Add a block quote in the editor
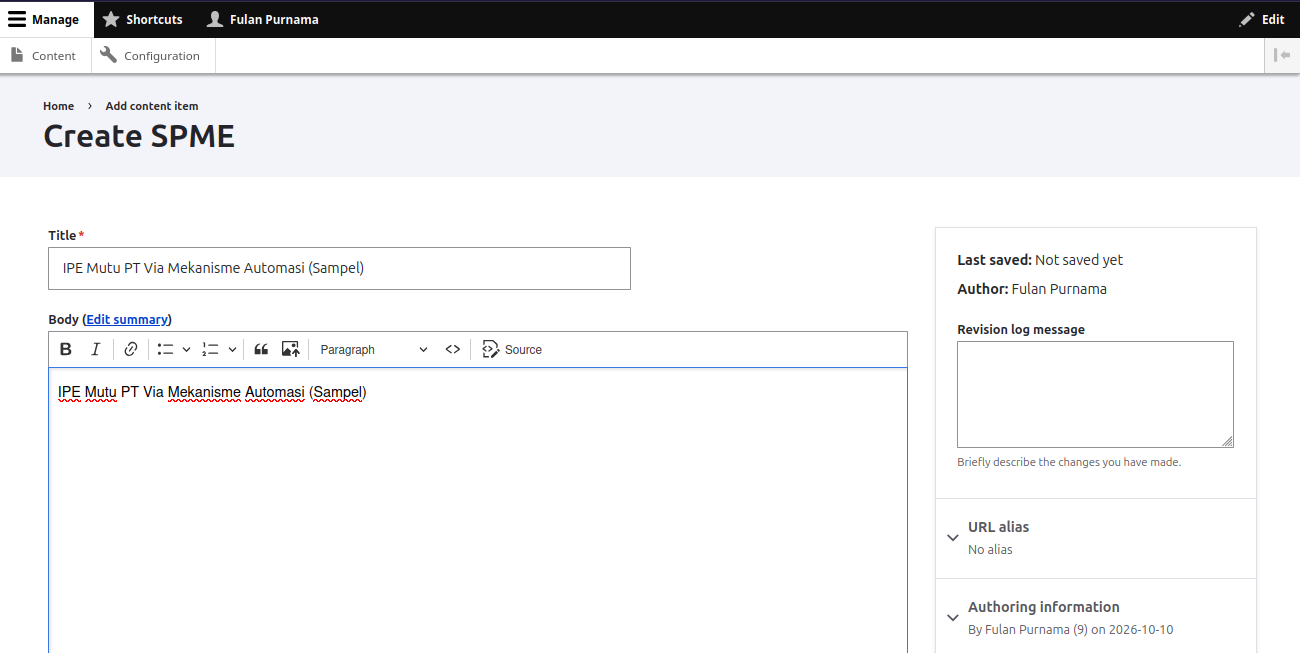 tap(261, 349)
